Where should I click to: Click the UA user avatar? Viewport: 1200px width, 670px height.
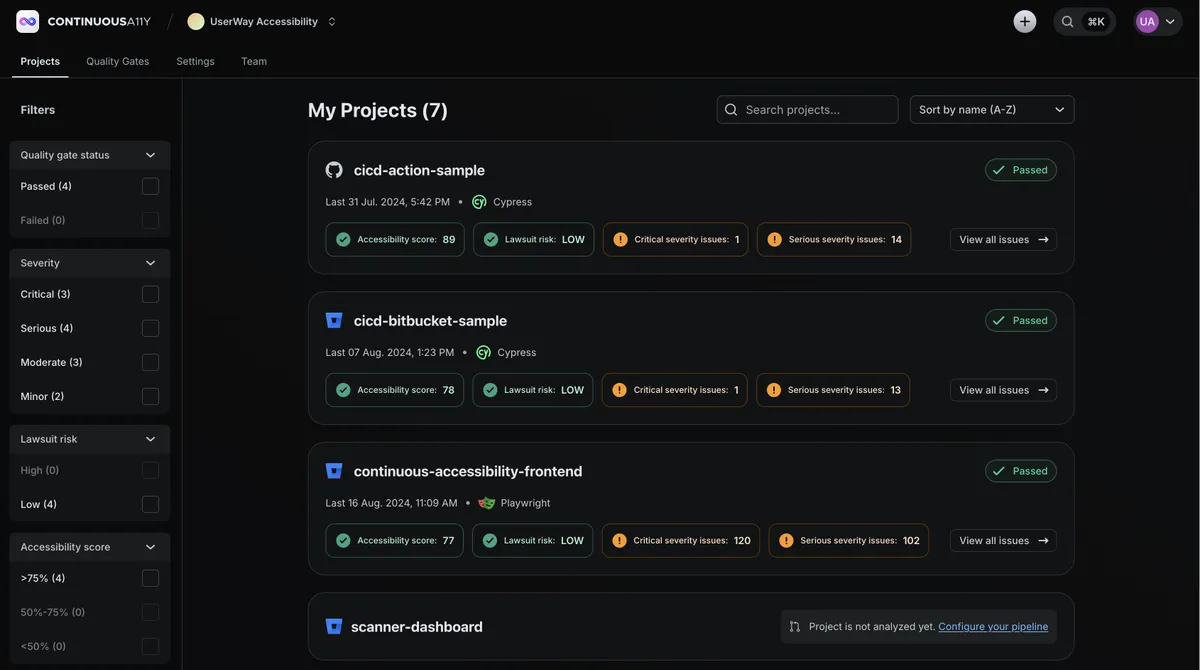pos(1147,21)
